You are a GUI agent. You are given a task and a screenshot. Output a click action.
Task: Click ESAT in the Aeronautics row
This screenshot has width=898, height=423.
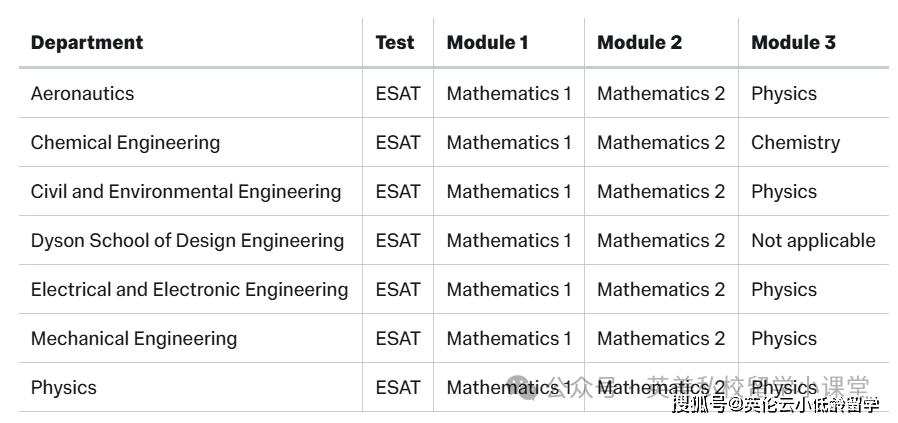coord(398,93)
